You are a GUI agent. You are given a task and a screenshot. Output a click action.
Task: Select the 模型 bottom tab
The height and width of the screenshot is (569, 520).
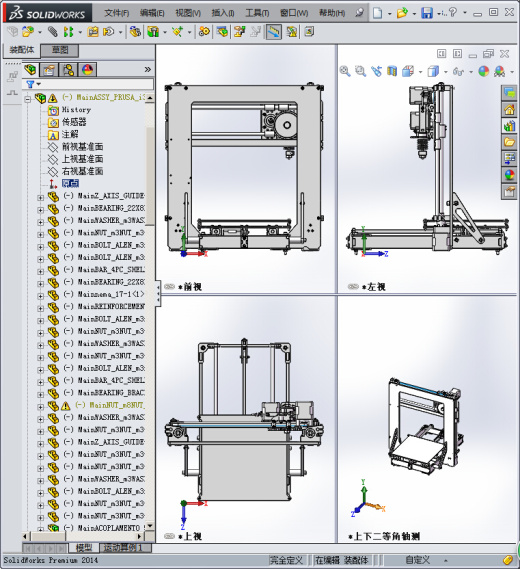84,548
